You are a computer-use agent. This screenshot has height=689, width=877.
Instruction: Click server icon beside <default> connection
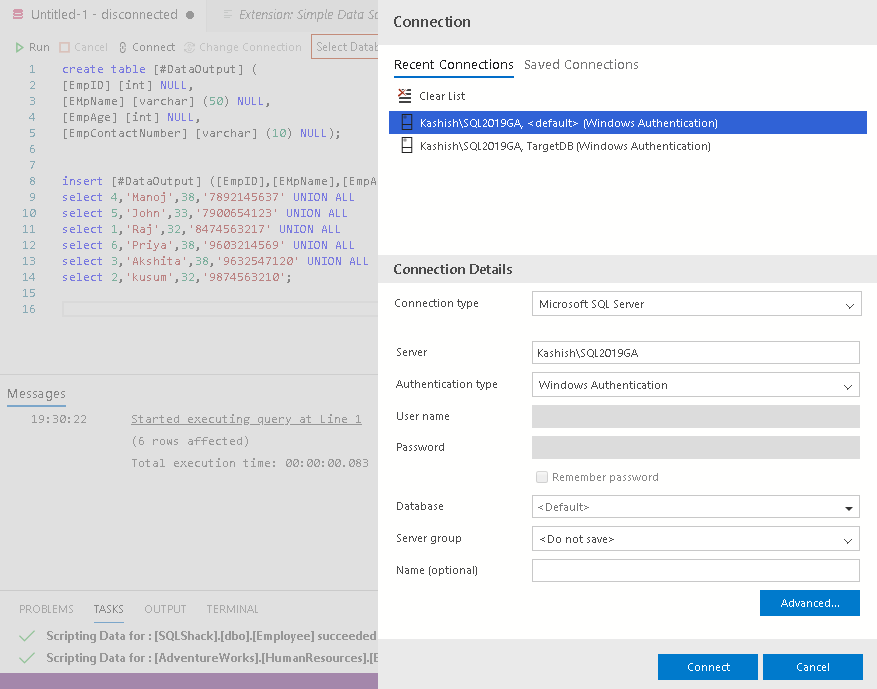[406, 123]
